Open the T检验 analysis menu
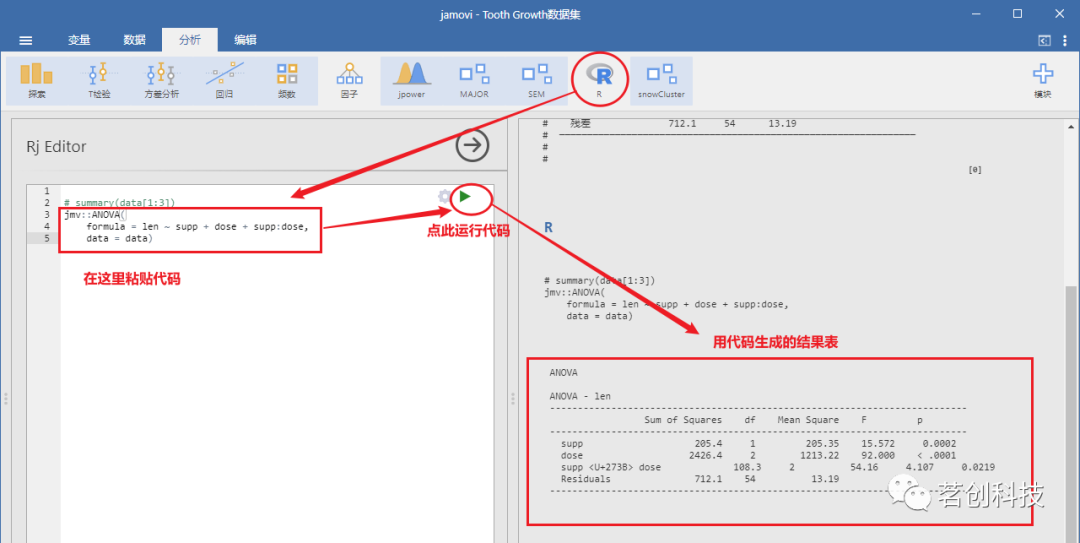 pyautogui.click(x=99, y=81)
